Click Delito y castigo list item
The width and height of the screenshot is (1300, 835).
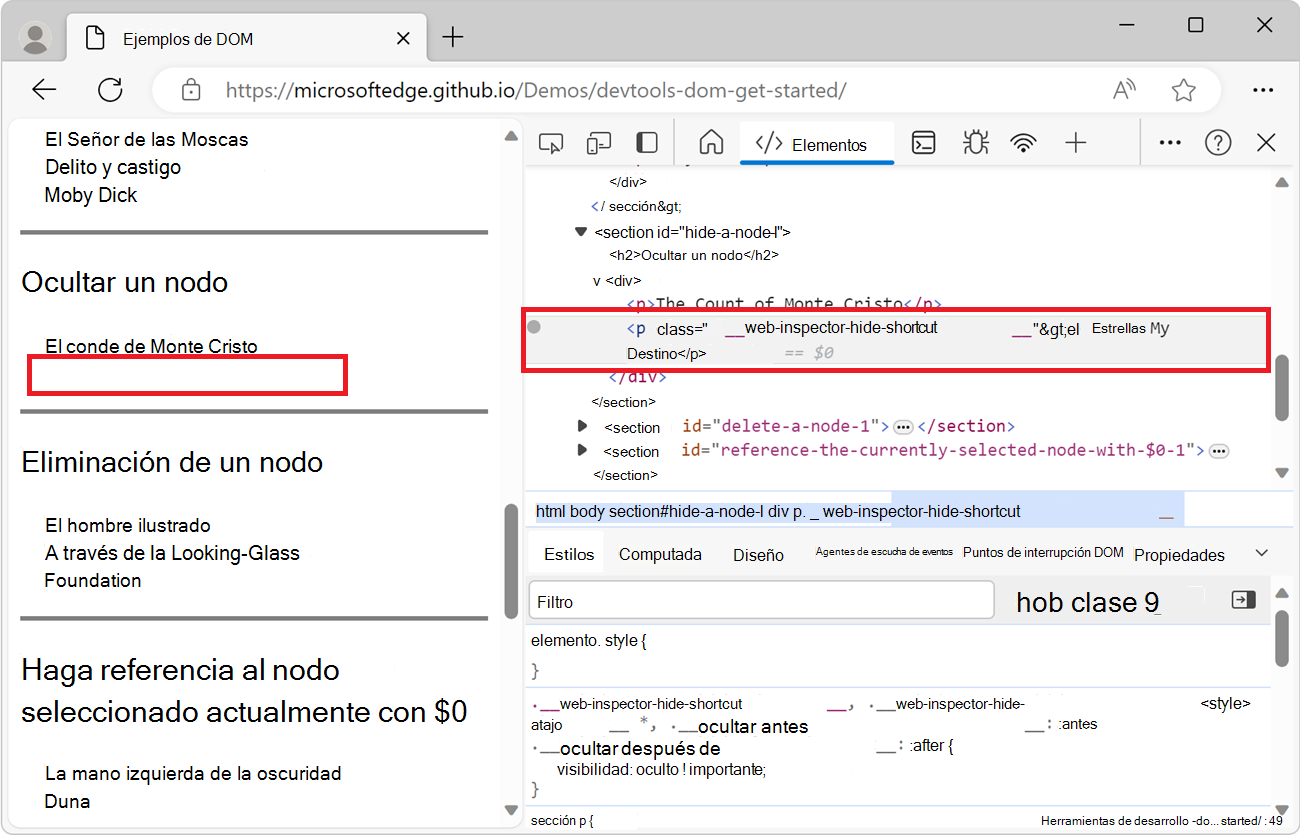point(113,167)
